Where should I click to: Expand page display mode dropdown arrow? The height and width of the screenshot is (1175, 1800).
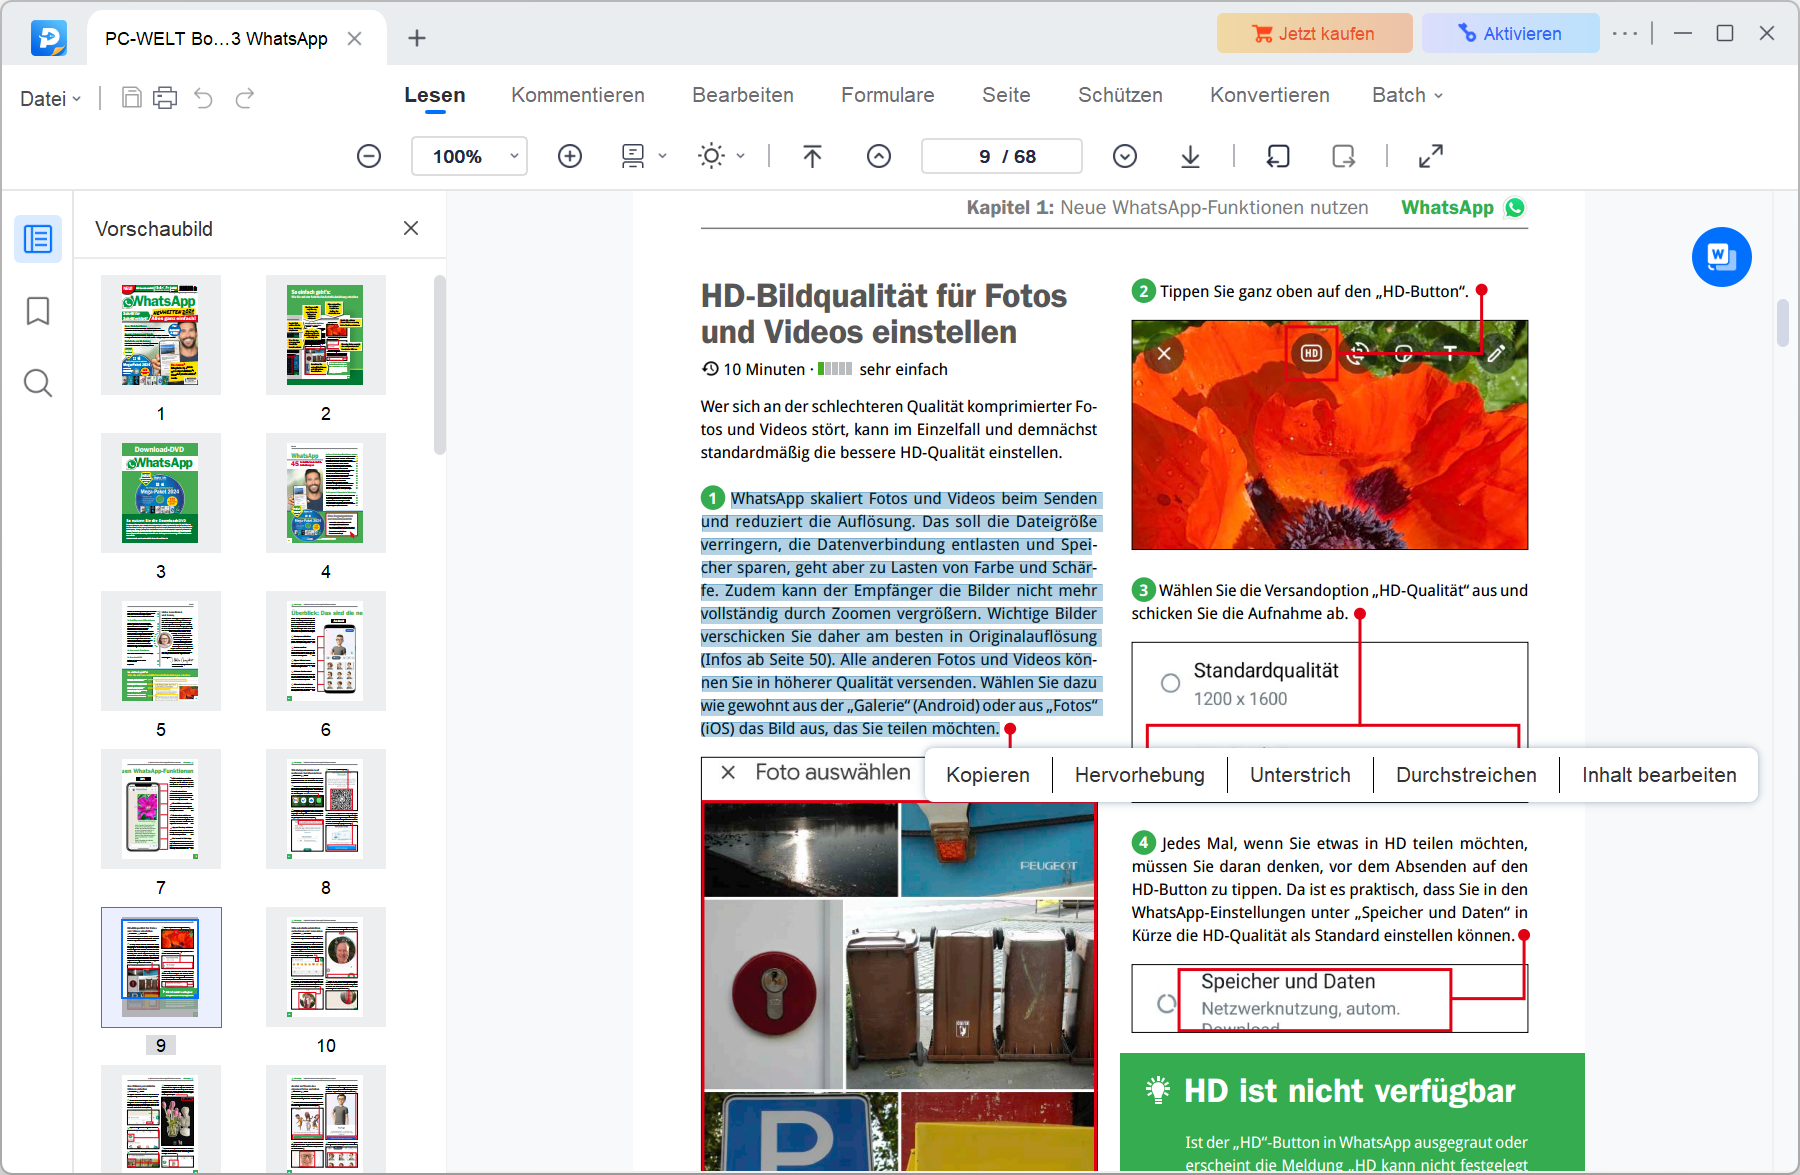(x=662, y=156)
